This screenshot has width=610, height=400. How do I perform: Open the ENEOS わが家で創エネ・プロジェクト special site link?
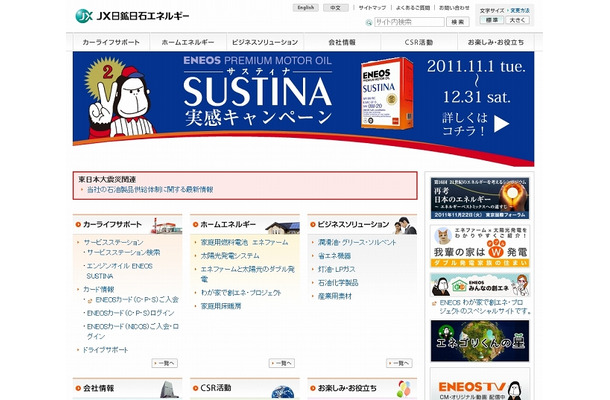coord(485,307)
